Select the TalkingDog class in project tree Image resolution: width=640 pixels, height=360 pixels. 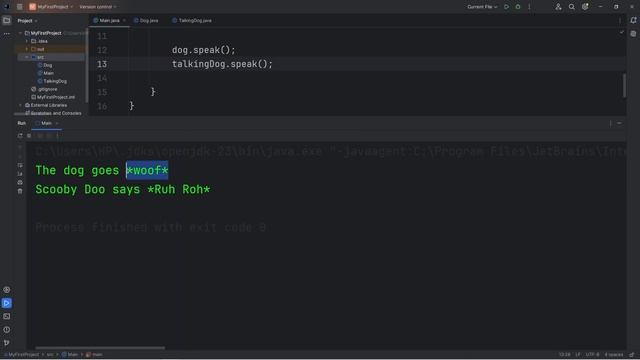click(x=52, y=81)
